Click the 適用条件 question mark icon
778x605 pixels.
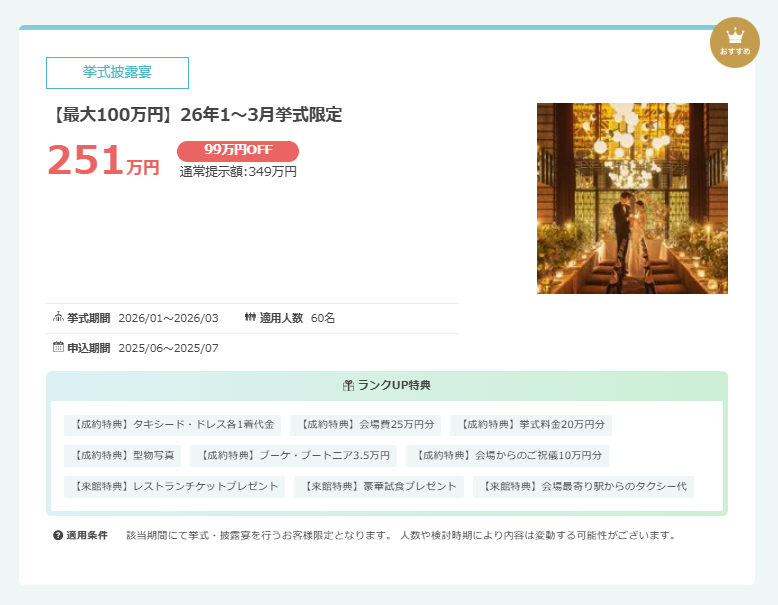pos(58,535)
